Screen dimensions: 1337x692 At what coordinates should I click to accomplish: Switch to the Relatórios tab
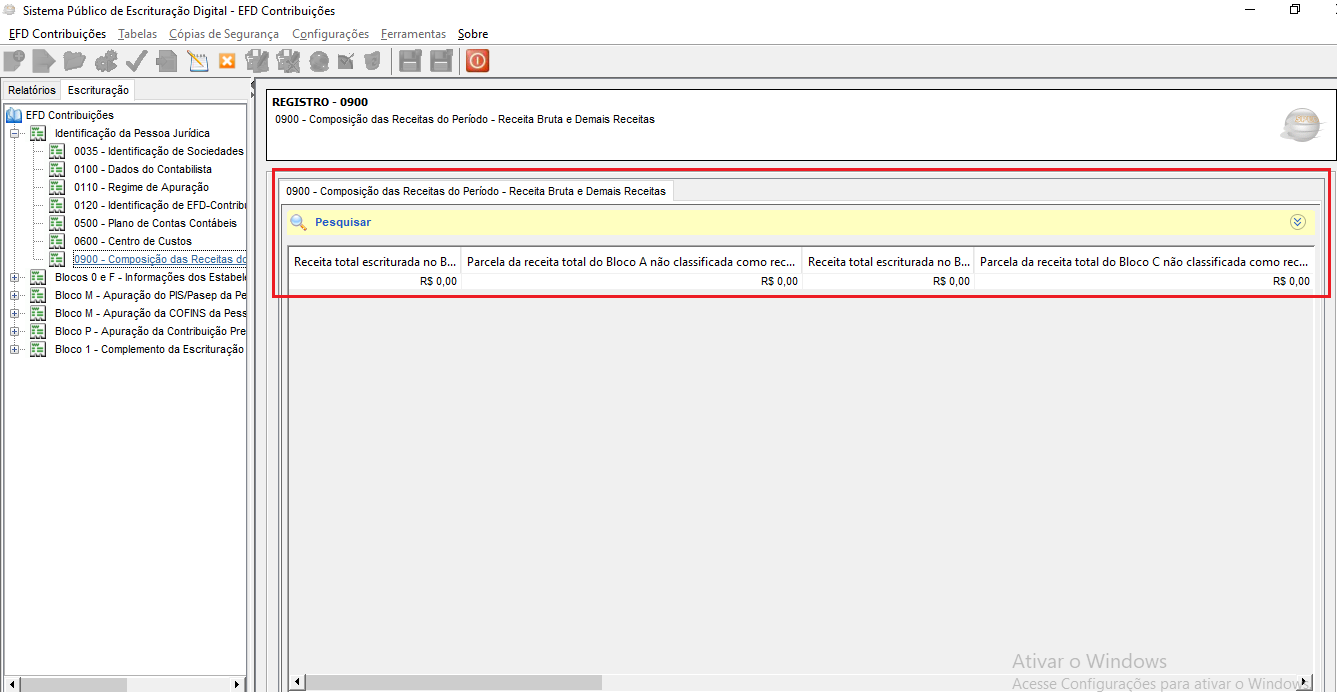[x=32, y=90]
